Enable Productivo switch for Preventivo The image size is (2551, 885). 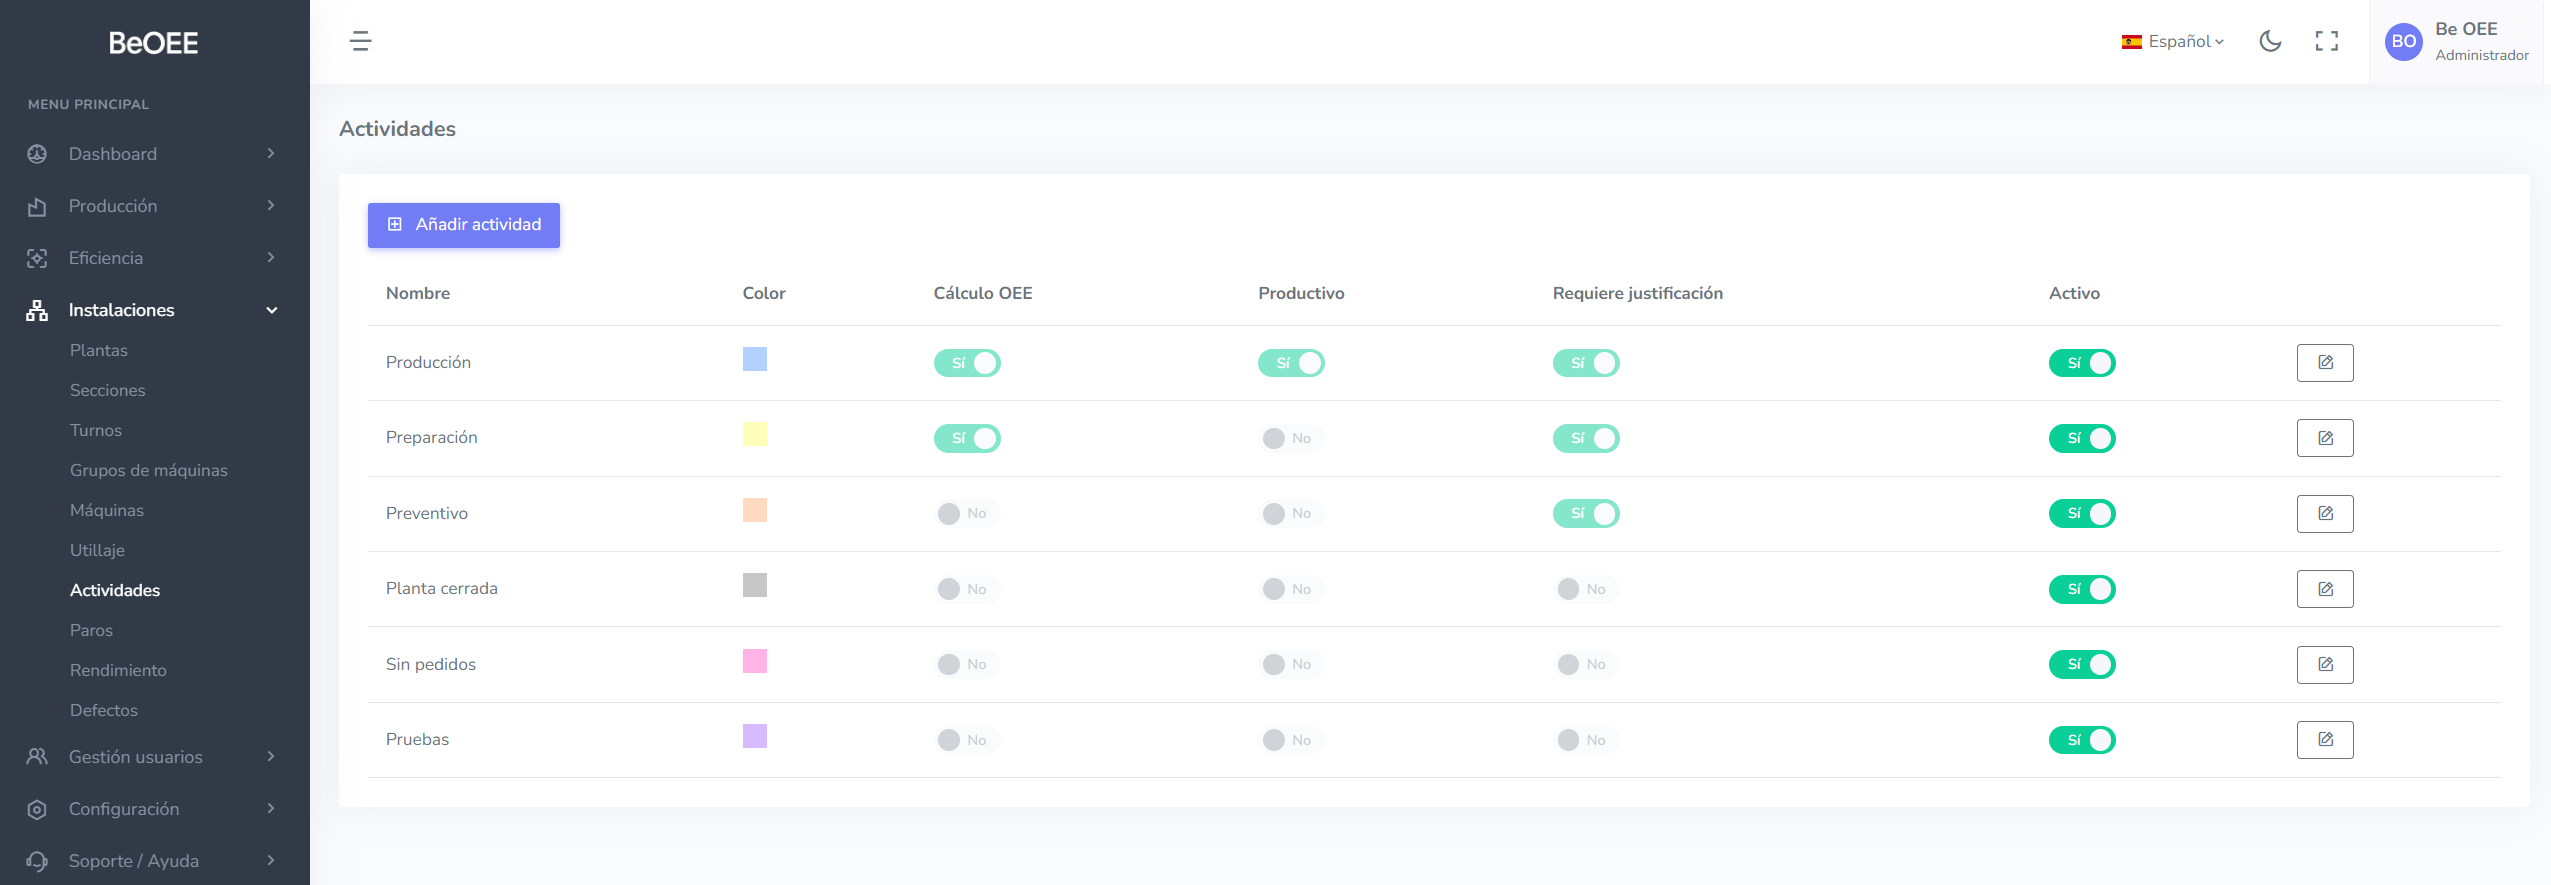1290,514
